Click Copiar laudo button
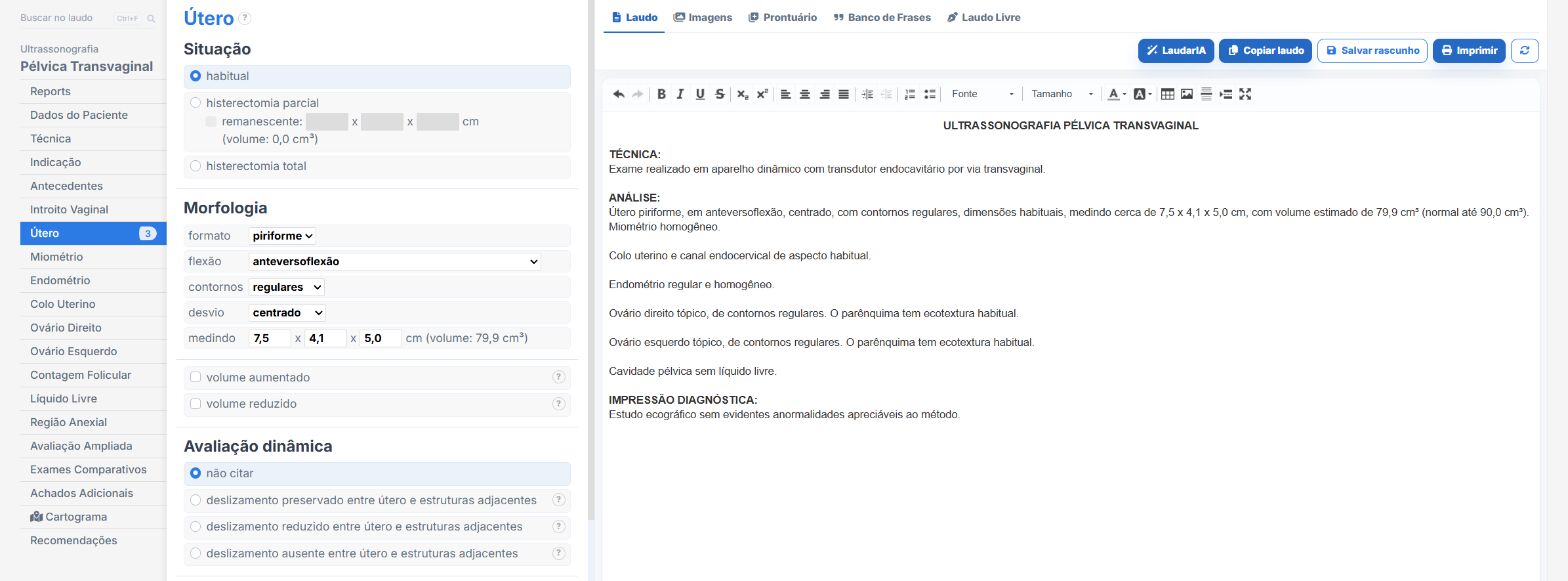The height and width of the screenshot is (581, 1568). pos(1265,50)
